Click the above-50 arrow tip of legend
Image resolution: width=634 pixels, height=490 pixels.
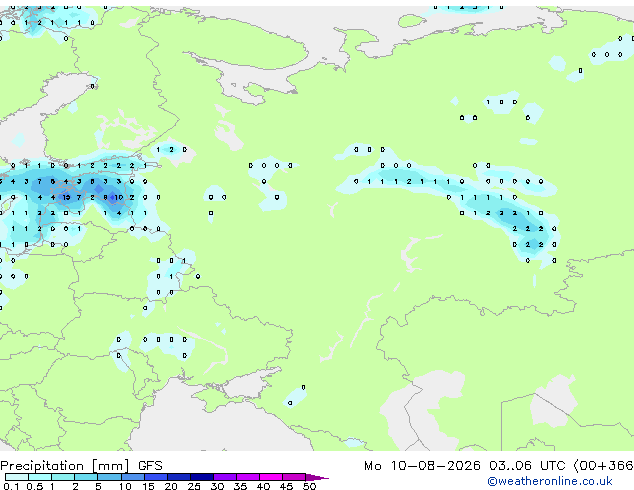coord(317,477)
